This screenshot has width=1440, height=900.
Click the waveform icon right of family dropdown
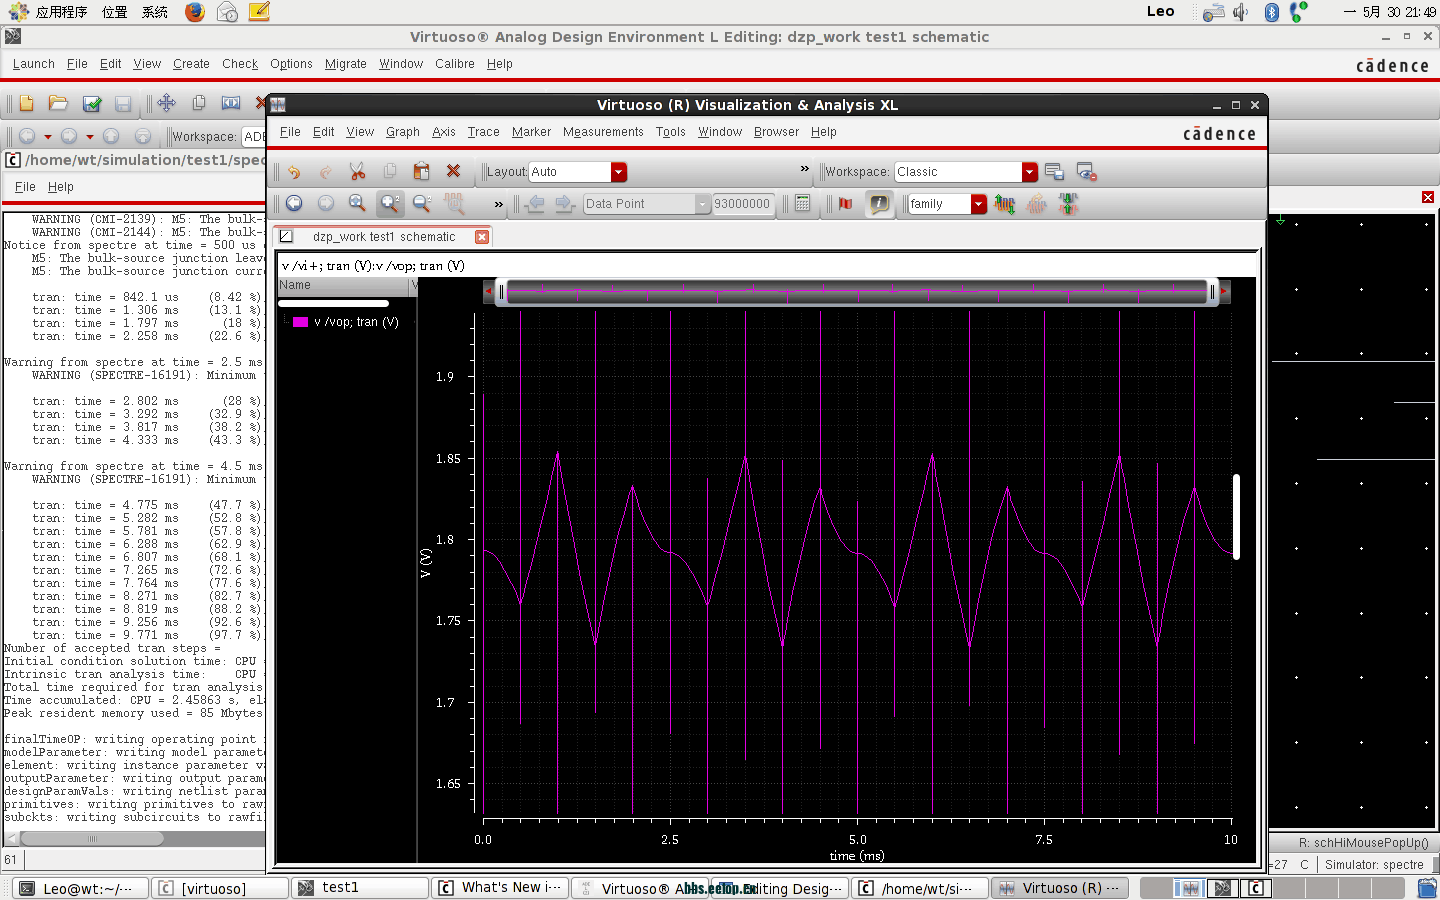tap(1005, 204)
